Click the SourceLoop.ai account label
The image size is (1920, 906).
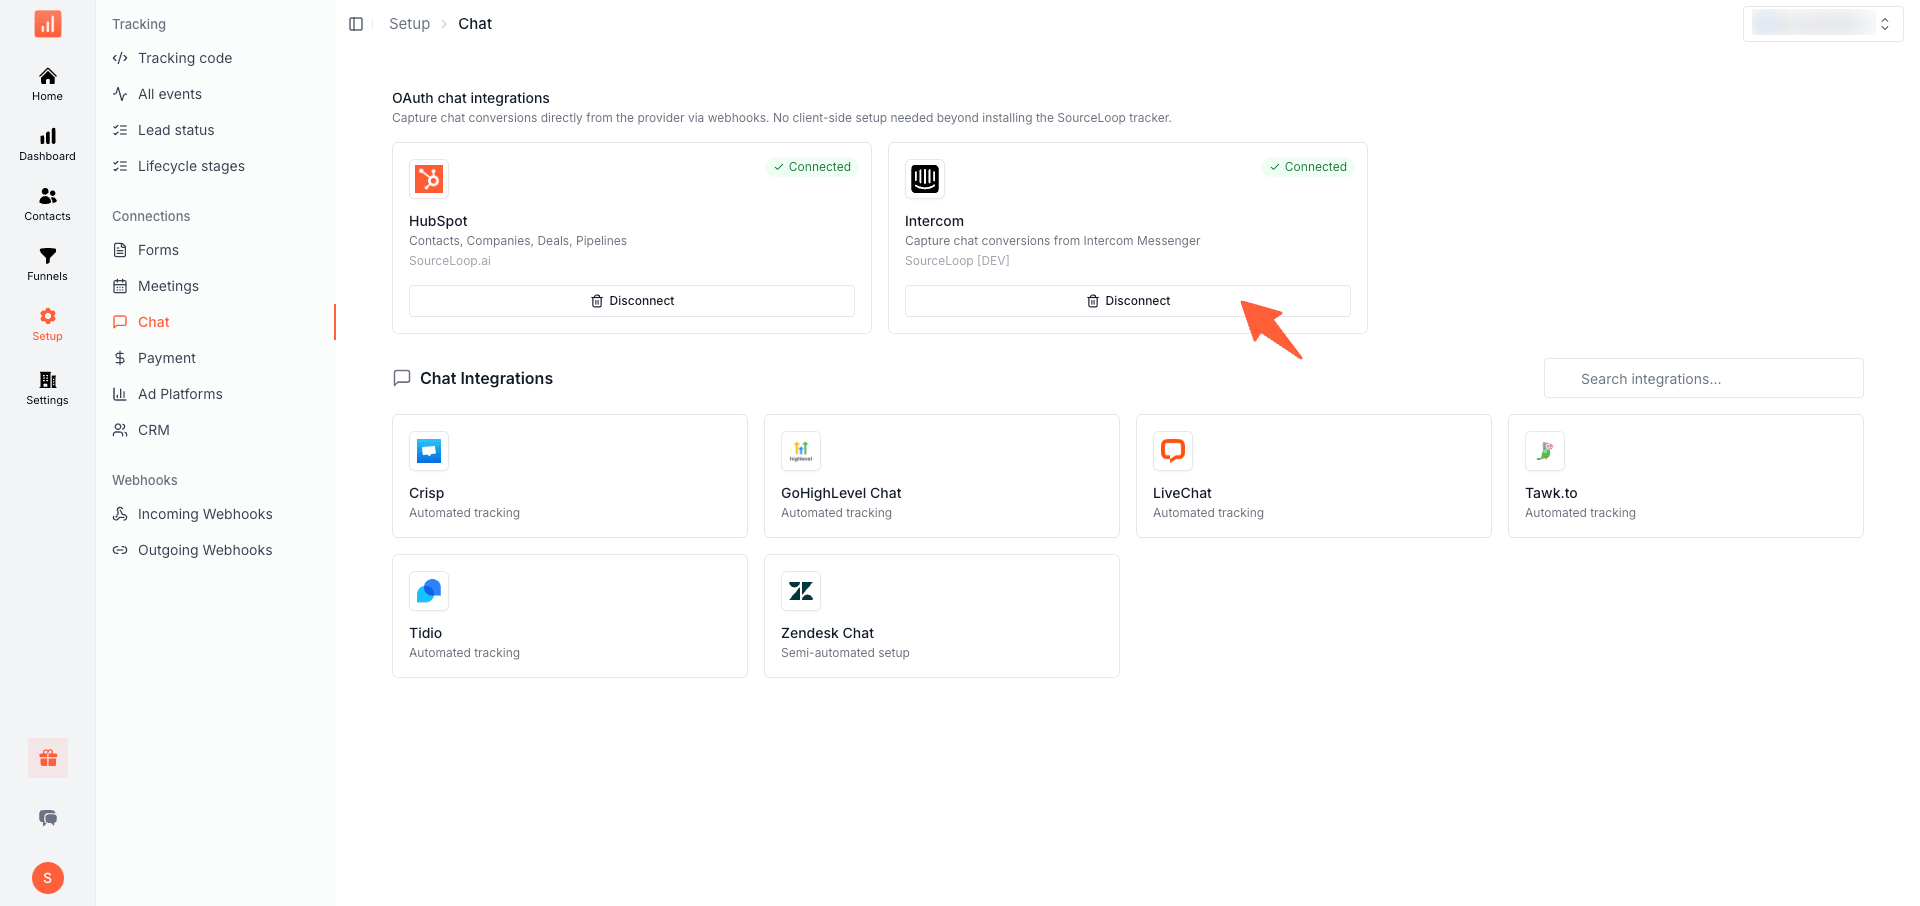[x=450, y=261]
